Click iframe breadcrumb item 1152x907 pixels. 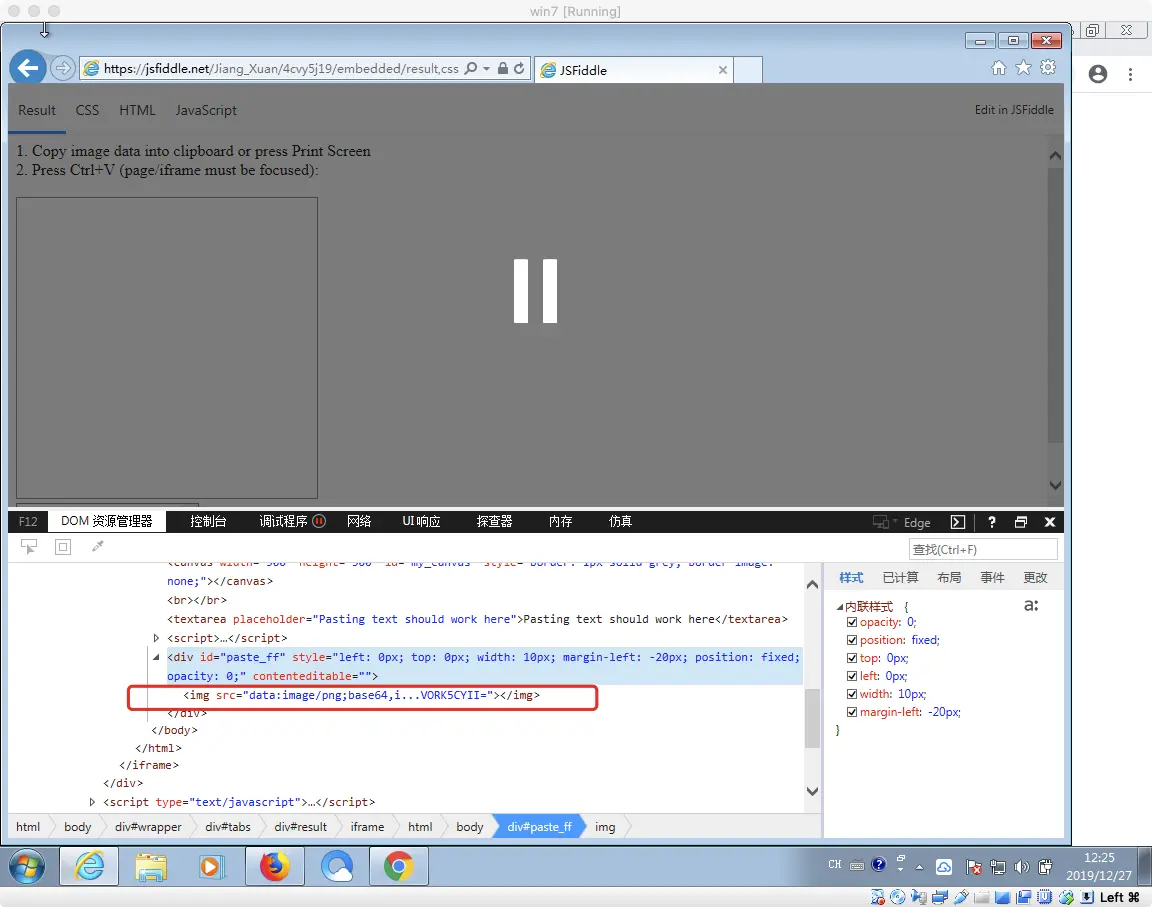(x=367, y=827)
